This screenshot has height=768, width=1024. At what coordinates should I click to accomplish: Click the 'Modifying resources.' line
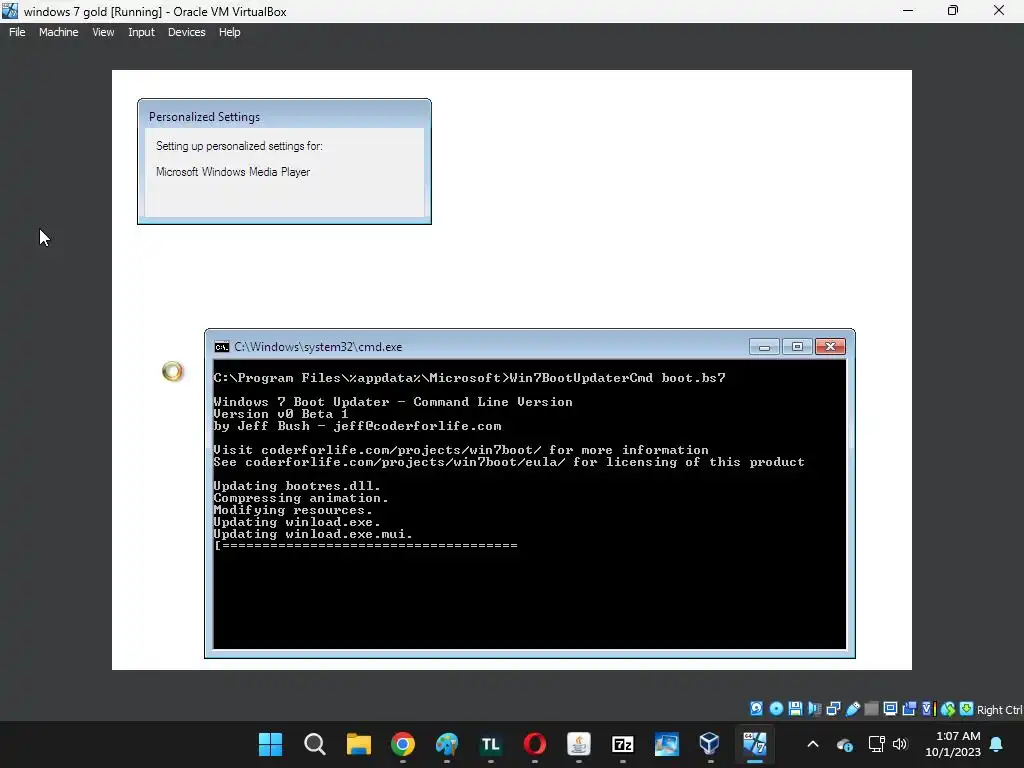click(293, 510)
